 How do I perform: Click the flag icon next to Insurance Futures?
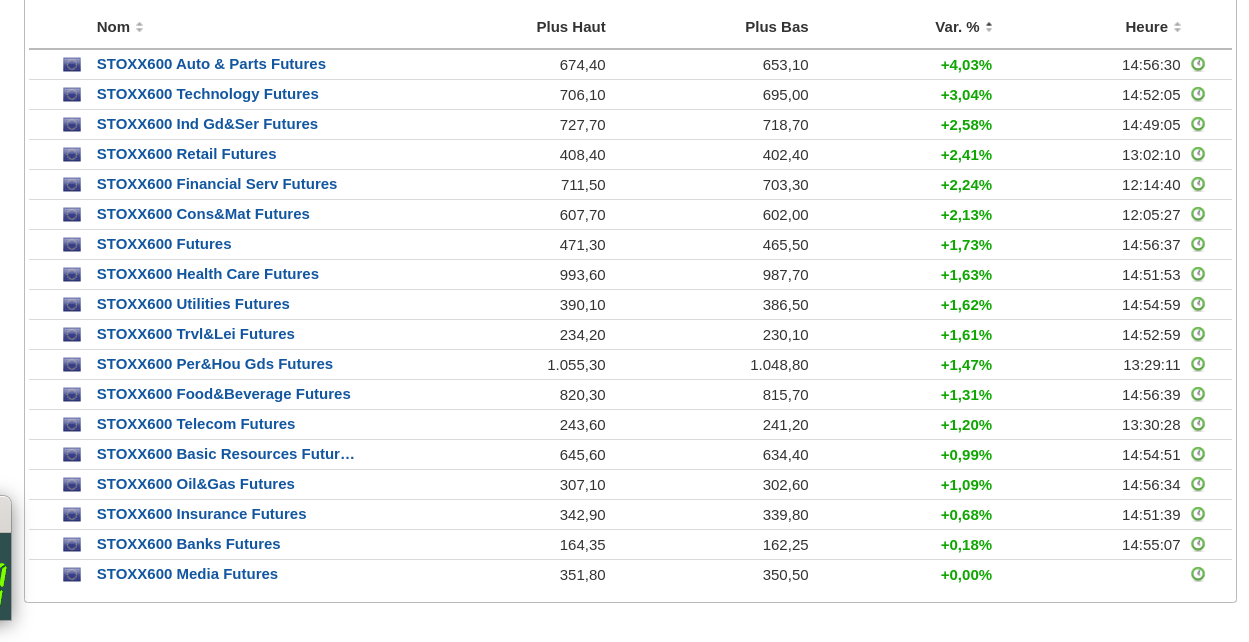pyautogui.click(x=72, y=514)
